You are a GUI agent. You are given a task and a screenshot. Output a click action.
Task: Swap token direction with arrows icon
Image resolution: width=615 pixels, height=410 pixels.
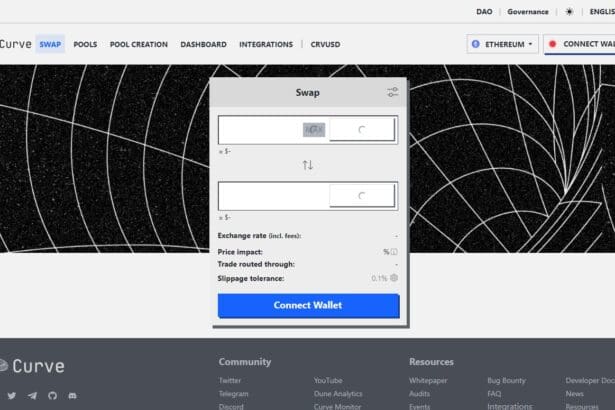click(308, 165)
